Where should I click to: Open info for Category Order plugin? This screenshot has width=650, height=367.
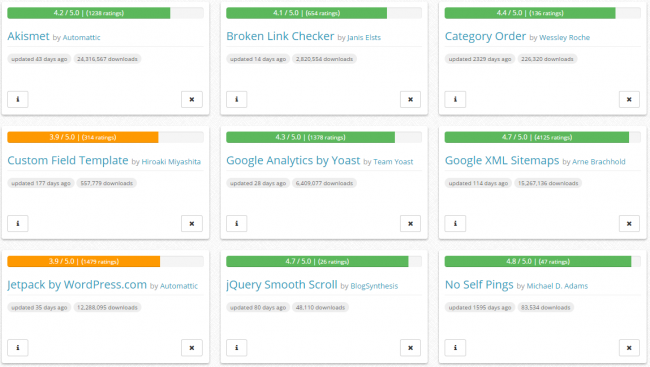[455, 100]
